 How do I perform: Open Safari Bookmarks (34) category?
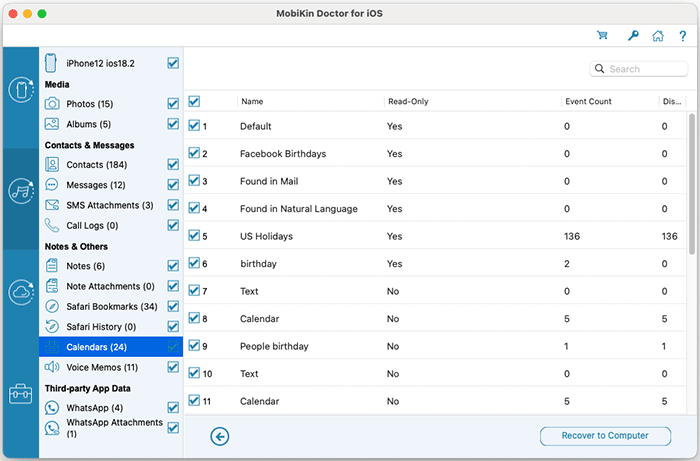click(112, 307)
